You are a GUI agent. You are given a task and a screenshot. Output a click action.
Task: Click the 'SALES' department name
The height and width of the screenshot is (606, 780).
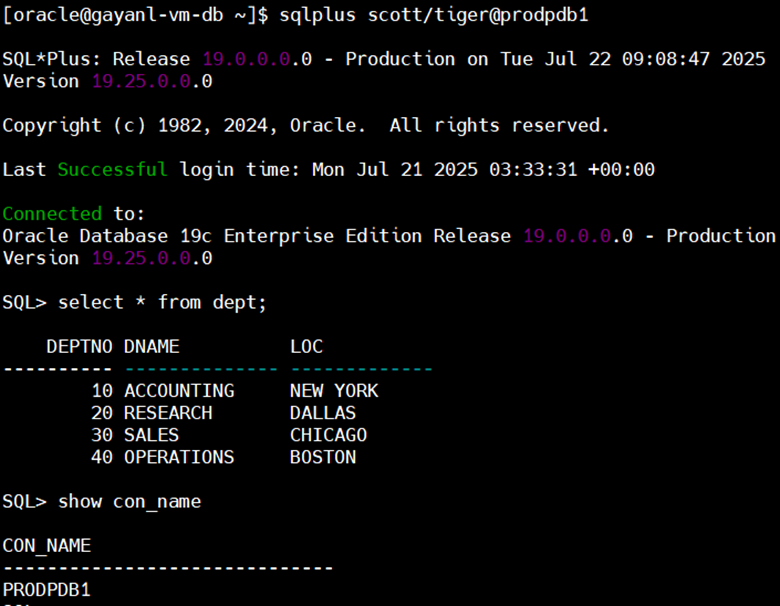tap(151, 435)
